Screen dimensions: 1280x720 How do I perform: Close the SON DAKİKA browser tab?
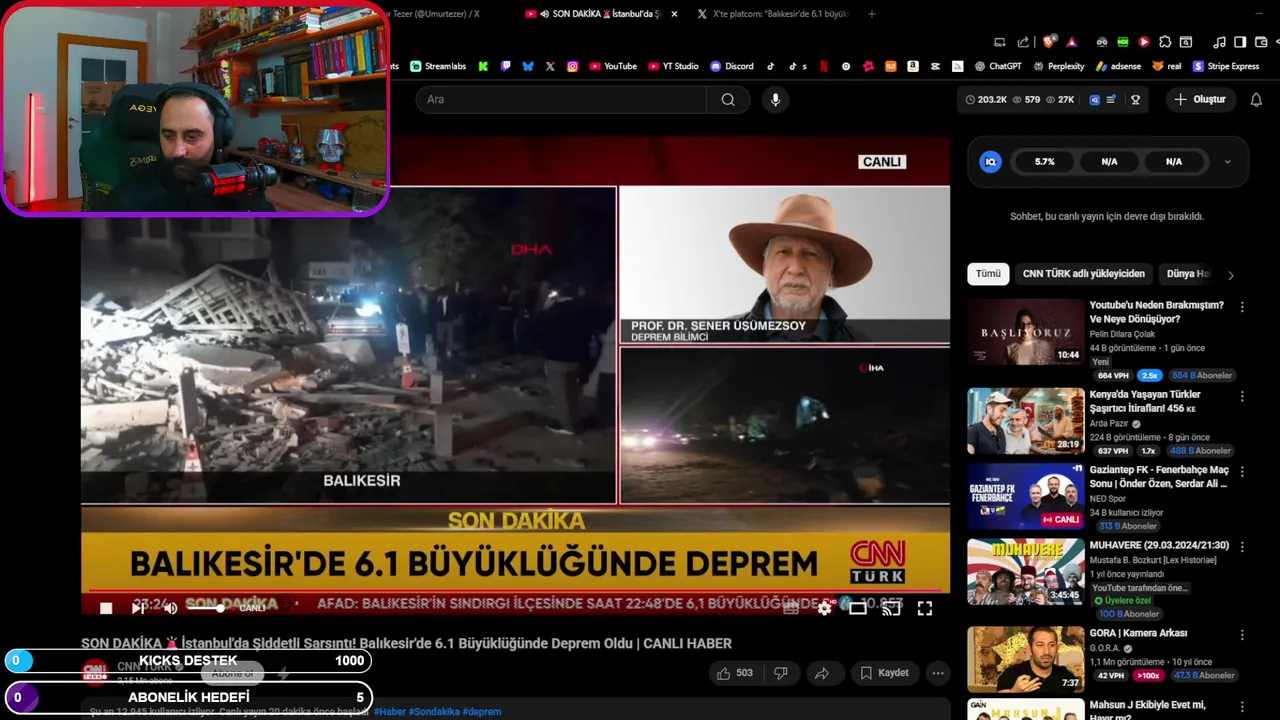click(x=674, y=14)
